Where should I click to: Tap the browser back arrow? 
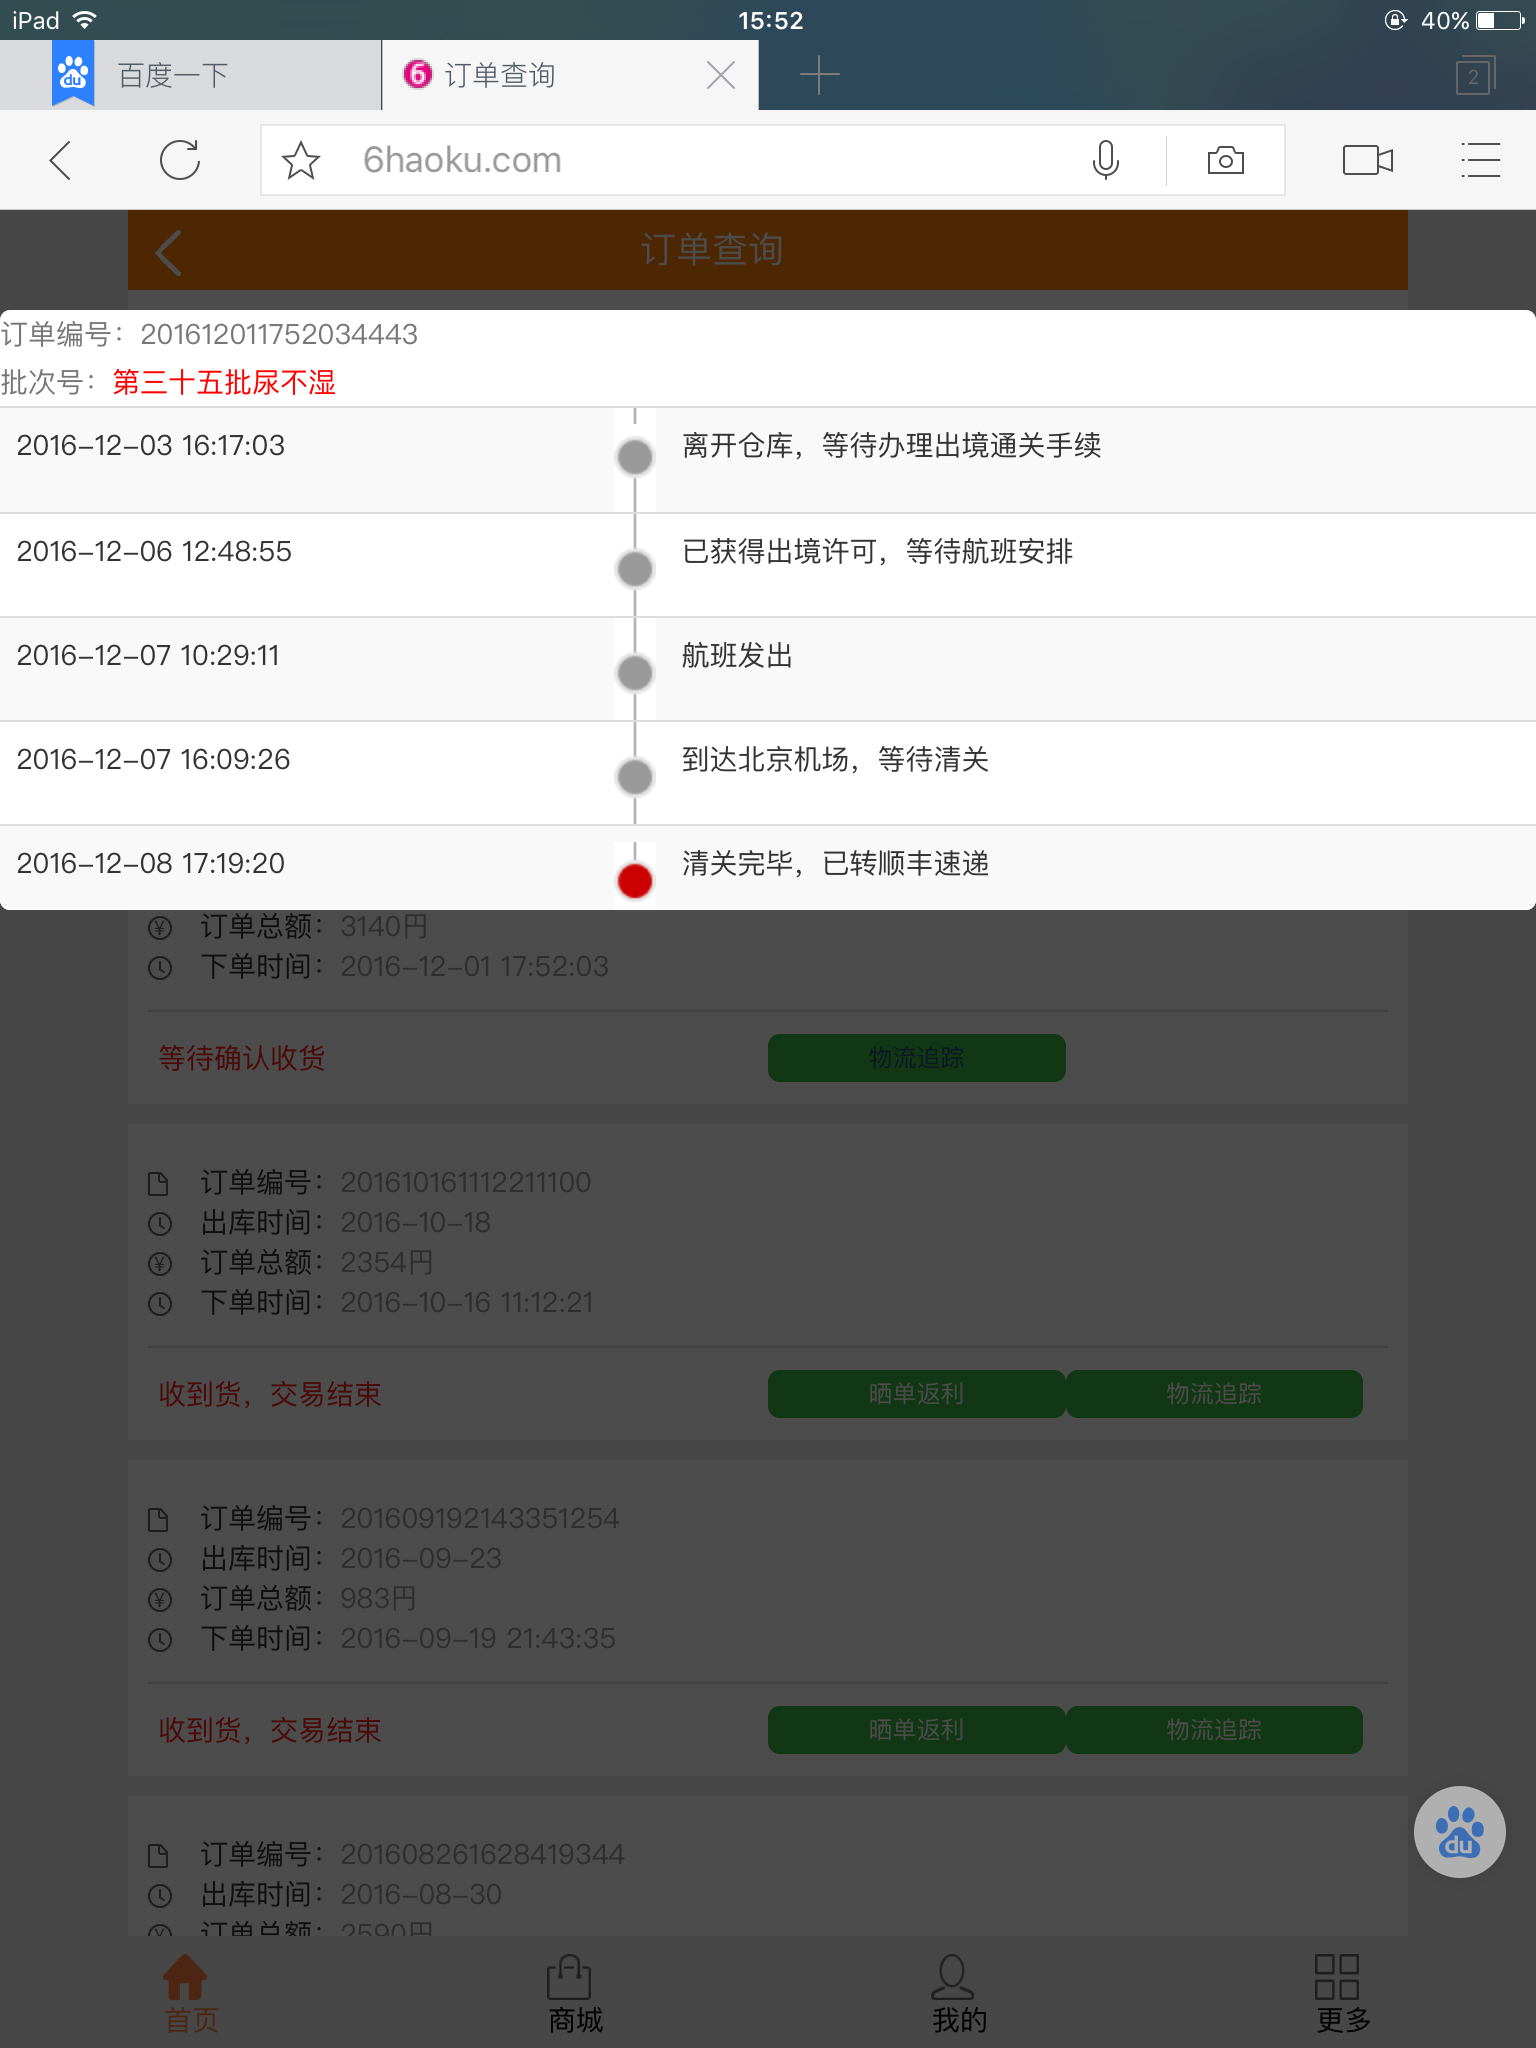(61, 160)
